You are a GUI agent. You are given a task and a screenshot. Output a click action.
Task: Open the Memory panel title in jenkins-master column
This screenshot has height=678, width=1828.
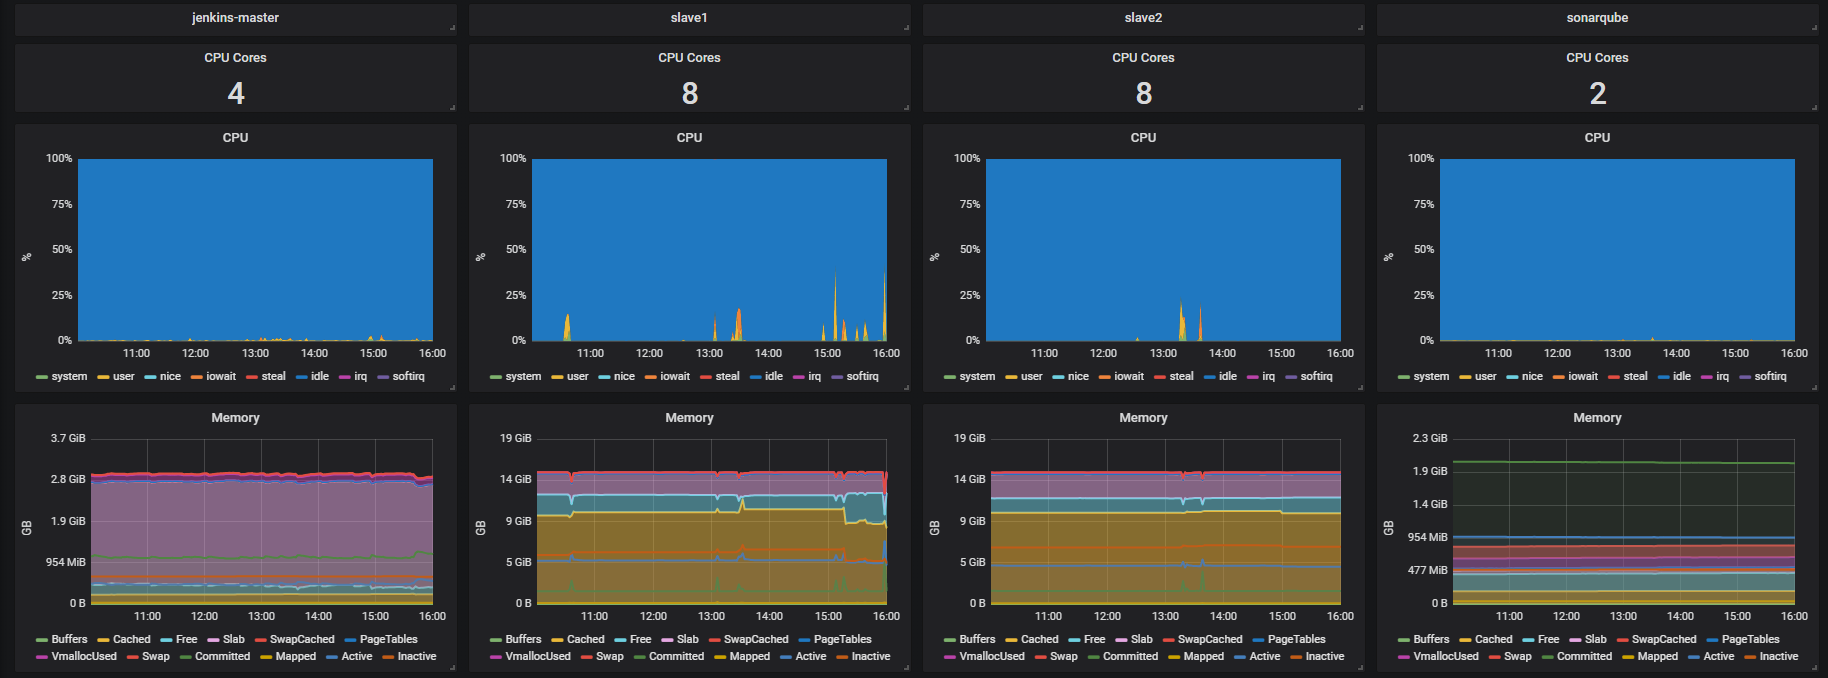click(x=235, y=418)
